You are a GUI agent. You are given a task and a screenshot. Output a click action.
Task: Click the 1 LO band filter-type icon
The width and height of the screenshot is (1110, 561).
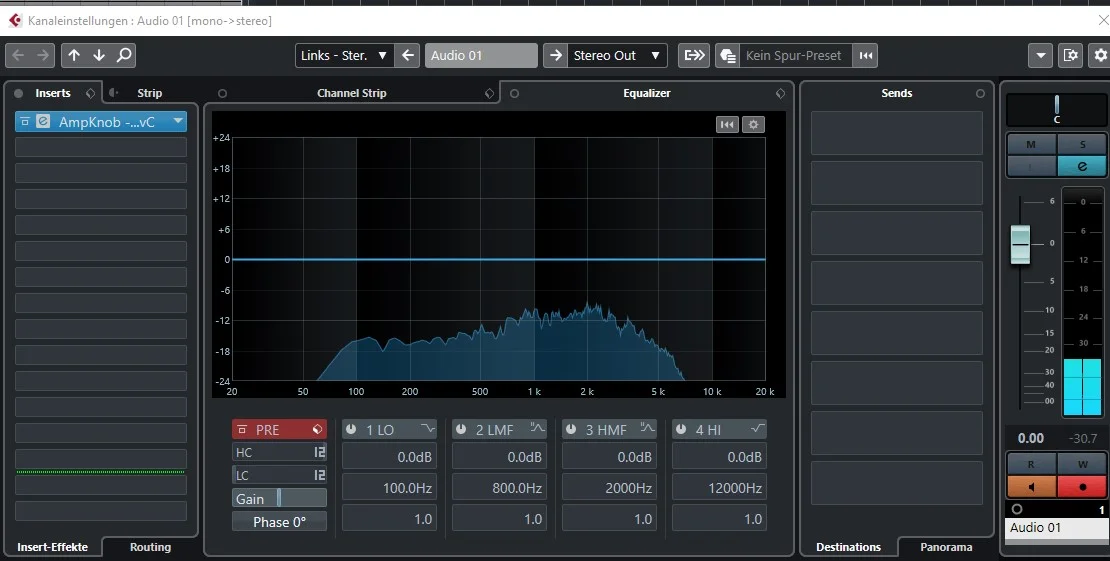[x=428, y=429]
